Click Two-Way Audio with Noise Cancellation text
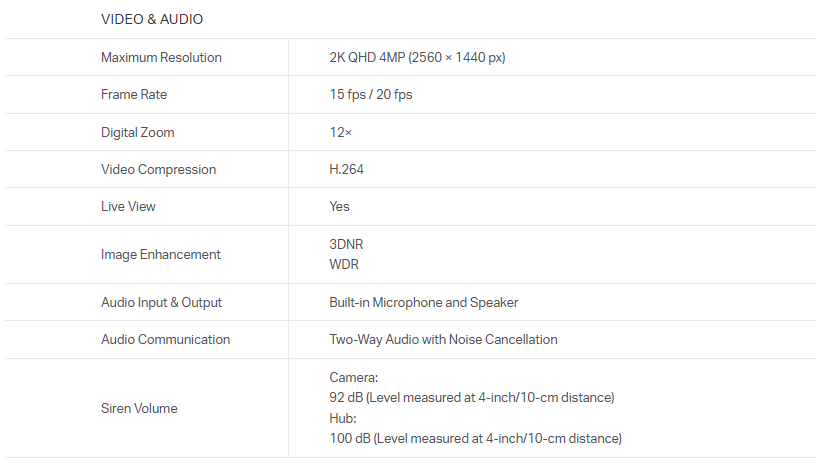 point(443,339)
